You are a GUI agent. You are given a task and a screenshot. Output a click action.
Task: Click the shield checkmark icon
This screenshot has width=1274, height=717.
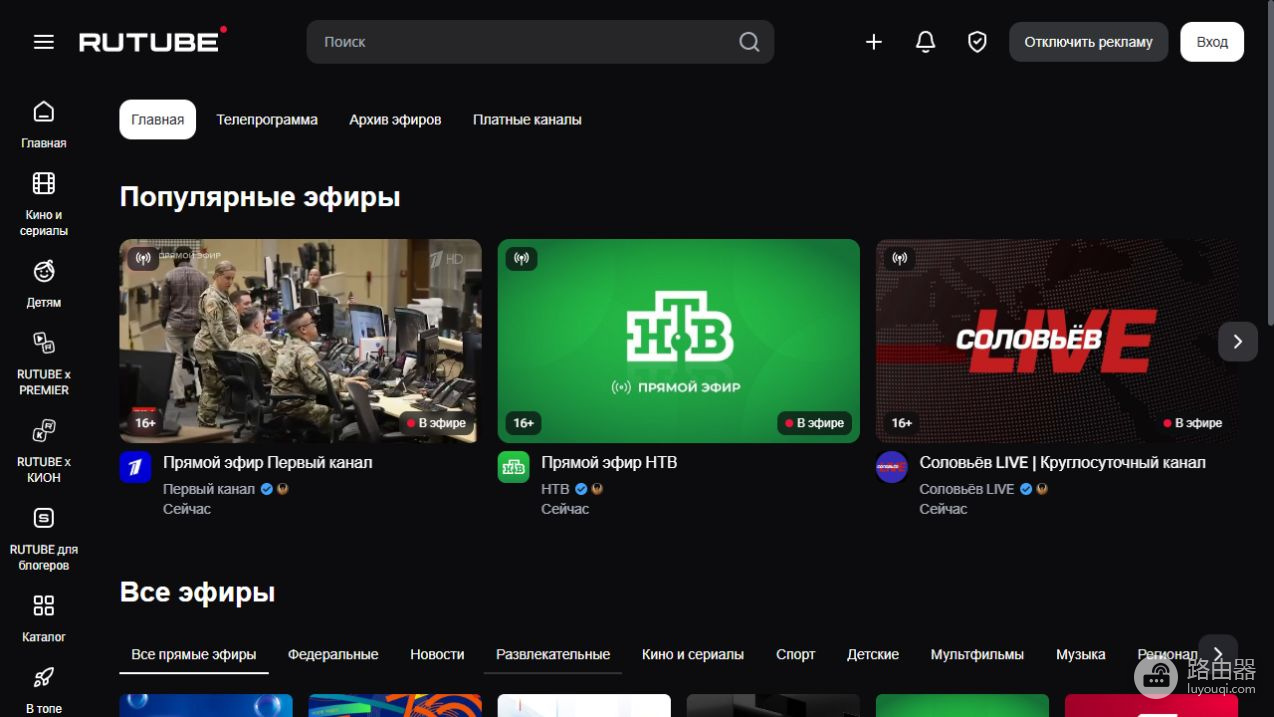[x=978, y=42]
